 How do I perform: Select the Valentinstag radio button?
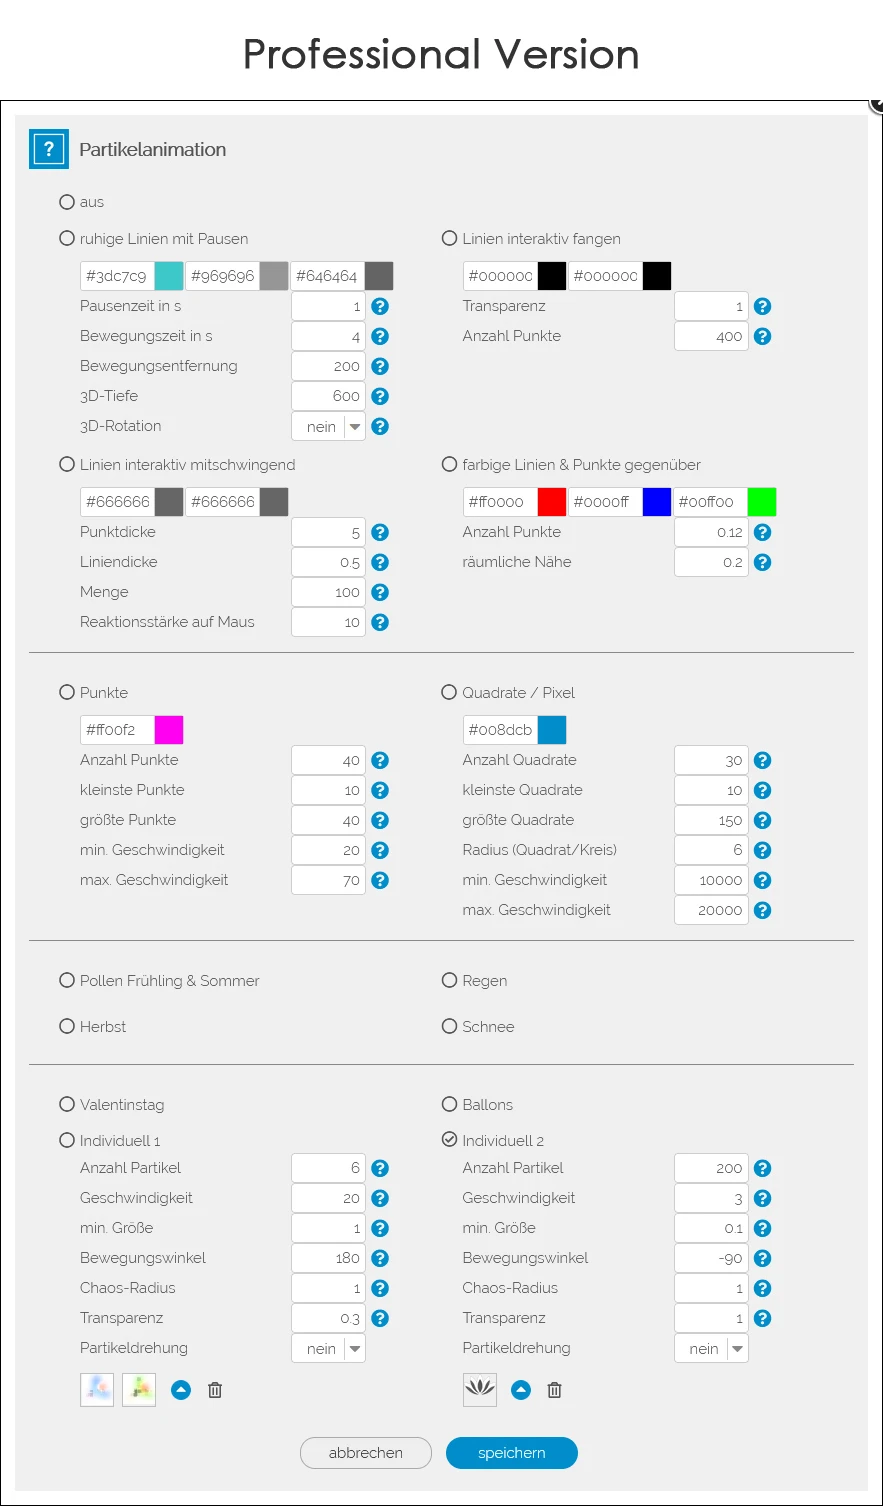click(67, 1105)
